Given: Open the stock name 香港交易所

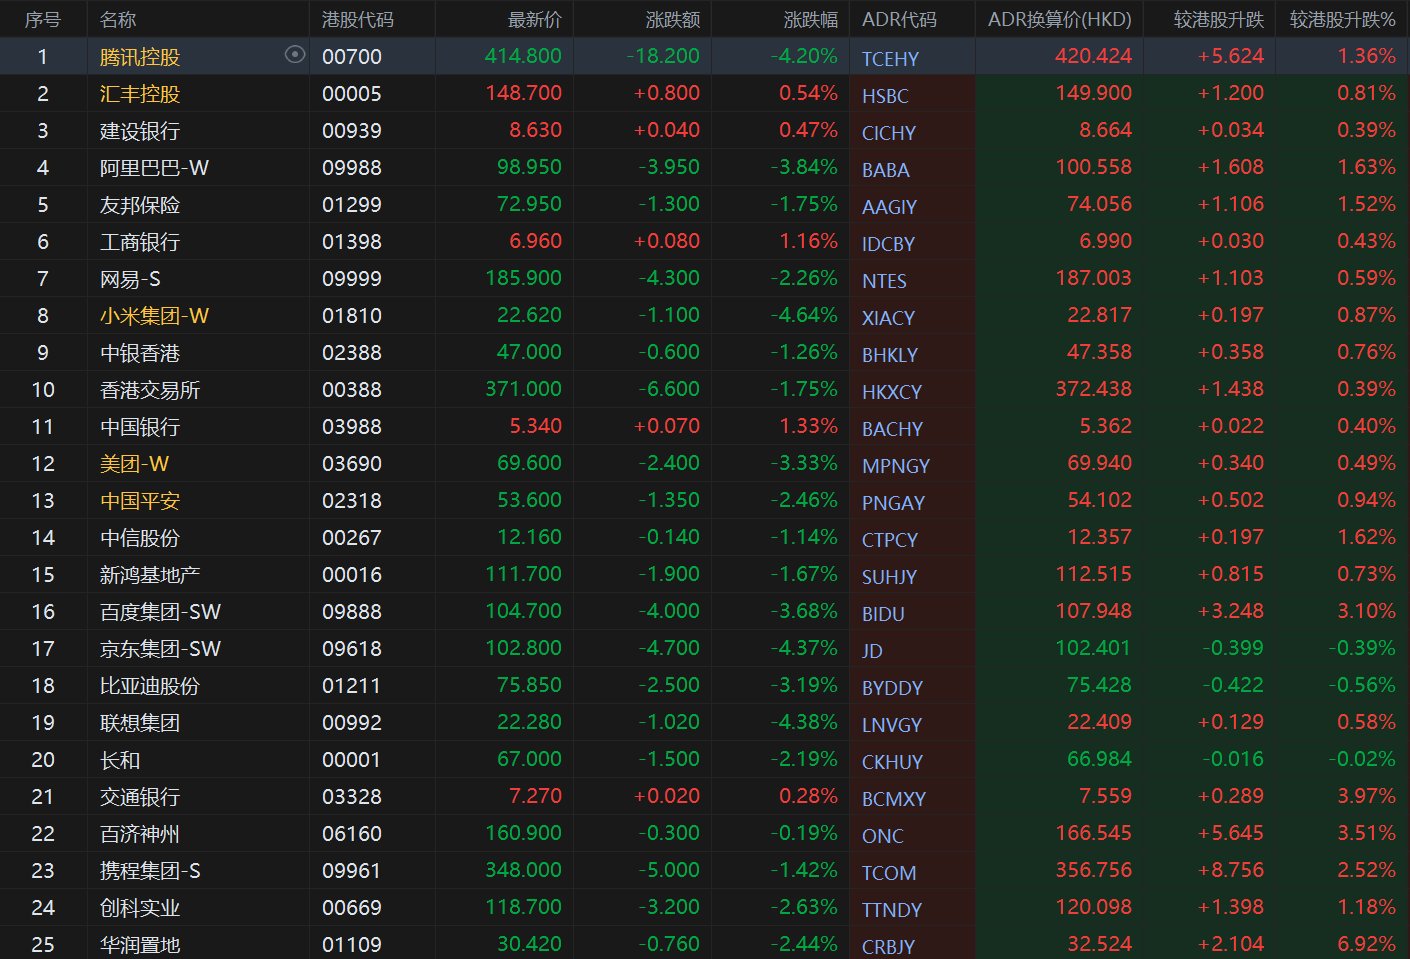Looking at the screenshot, I should click(150, 390).
